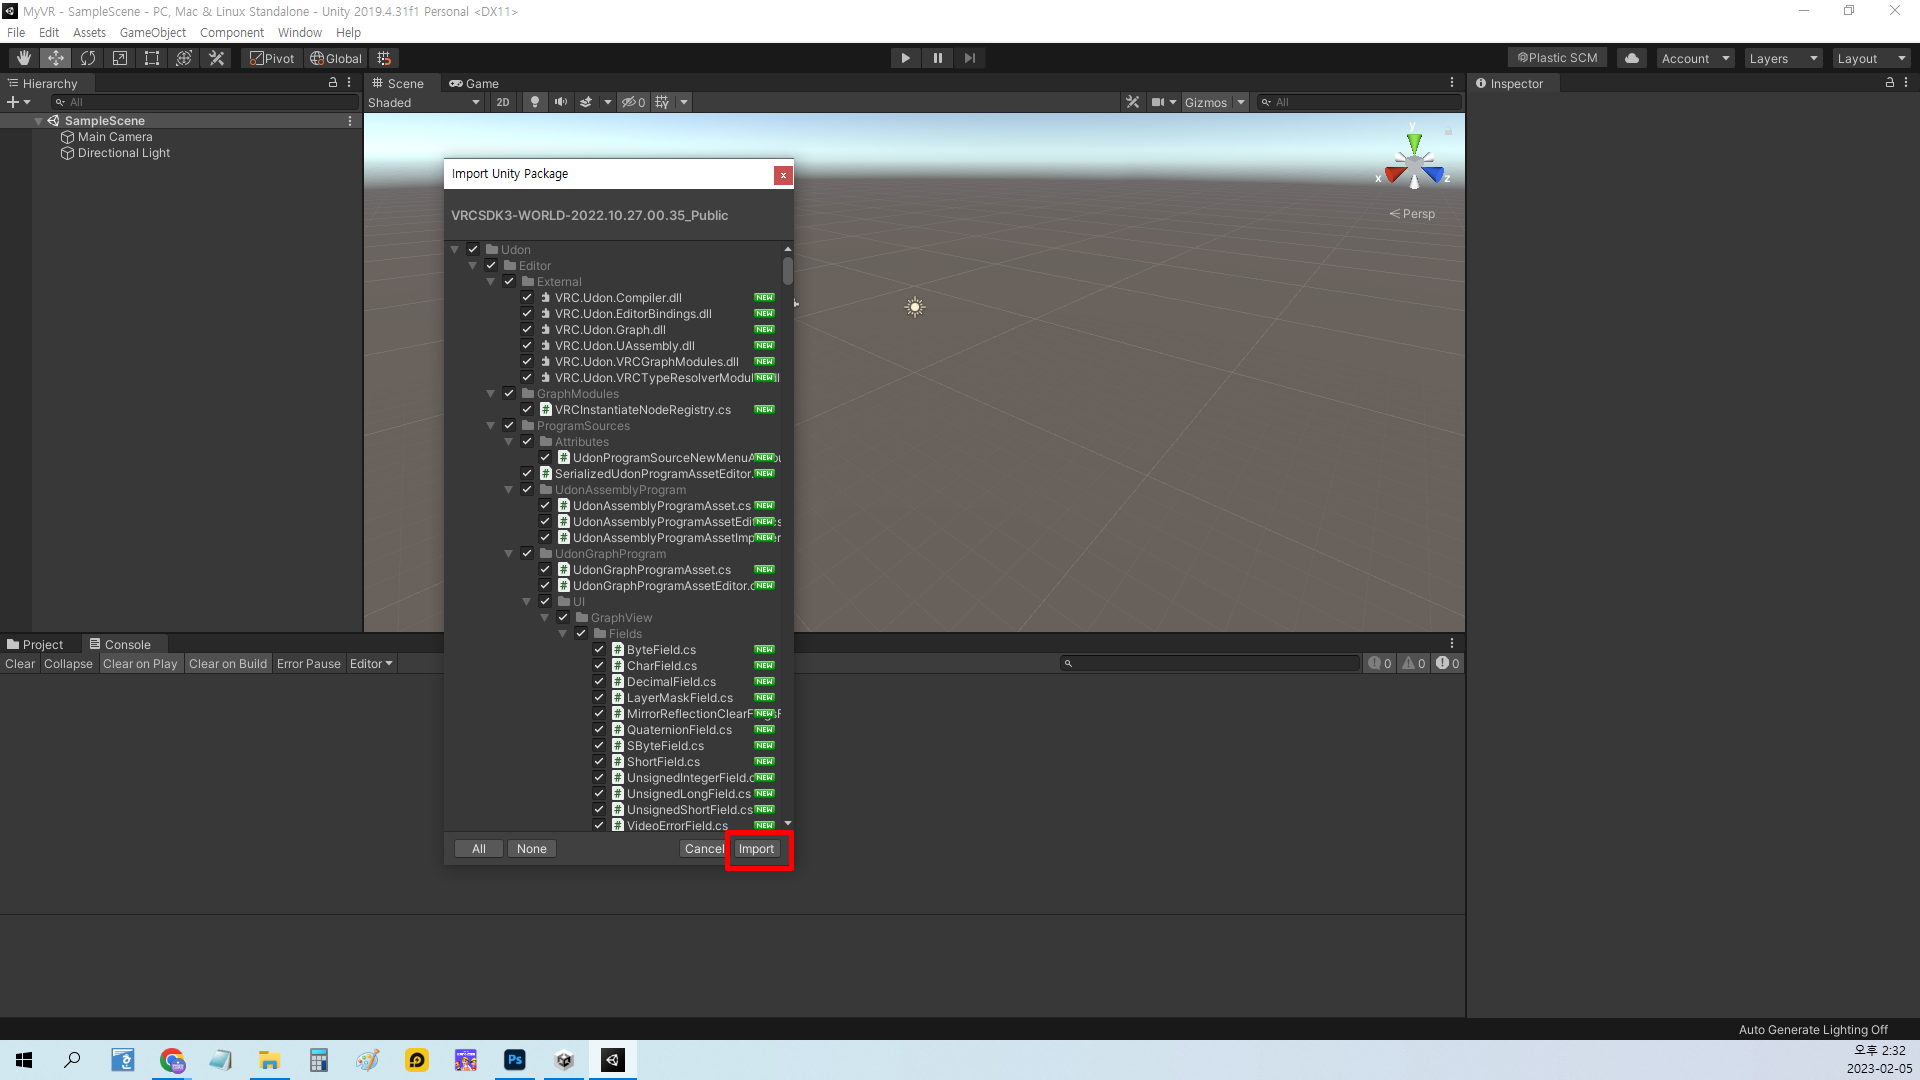
Task: Select the Rect transform tool
Action: click(x=152, y=58)
